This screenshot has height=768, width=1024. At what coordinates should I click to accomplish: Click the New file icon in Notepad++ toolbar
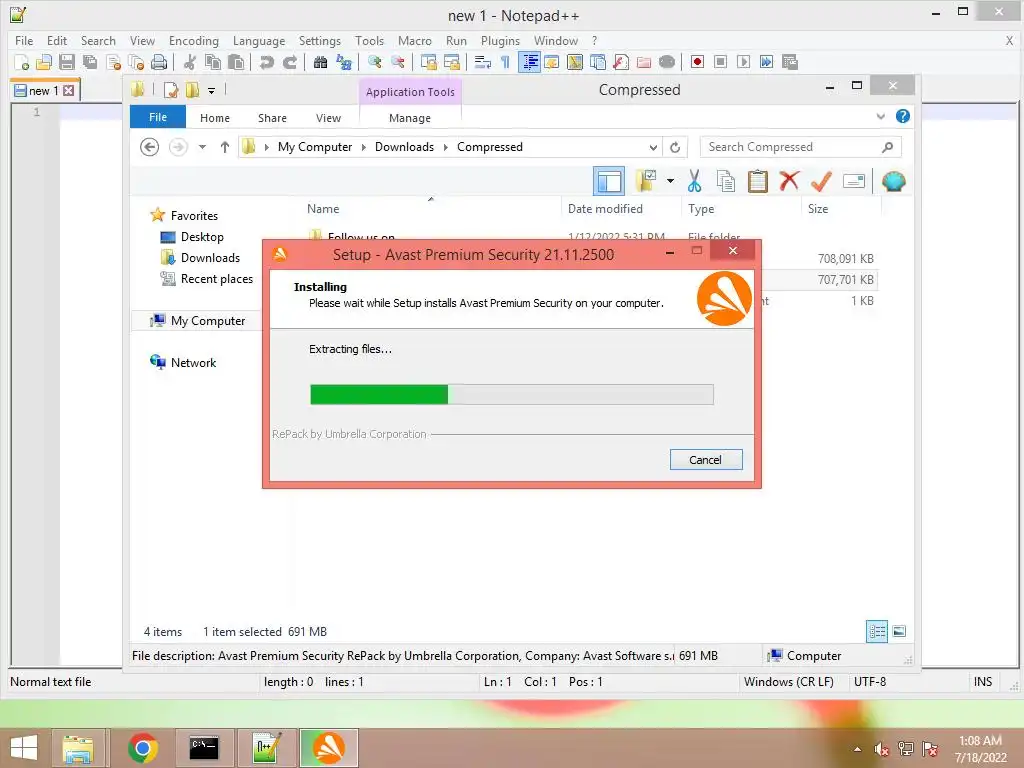(x=22, y=62)
